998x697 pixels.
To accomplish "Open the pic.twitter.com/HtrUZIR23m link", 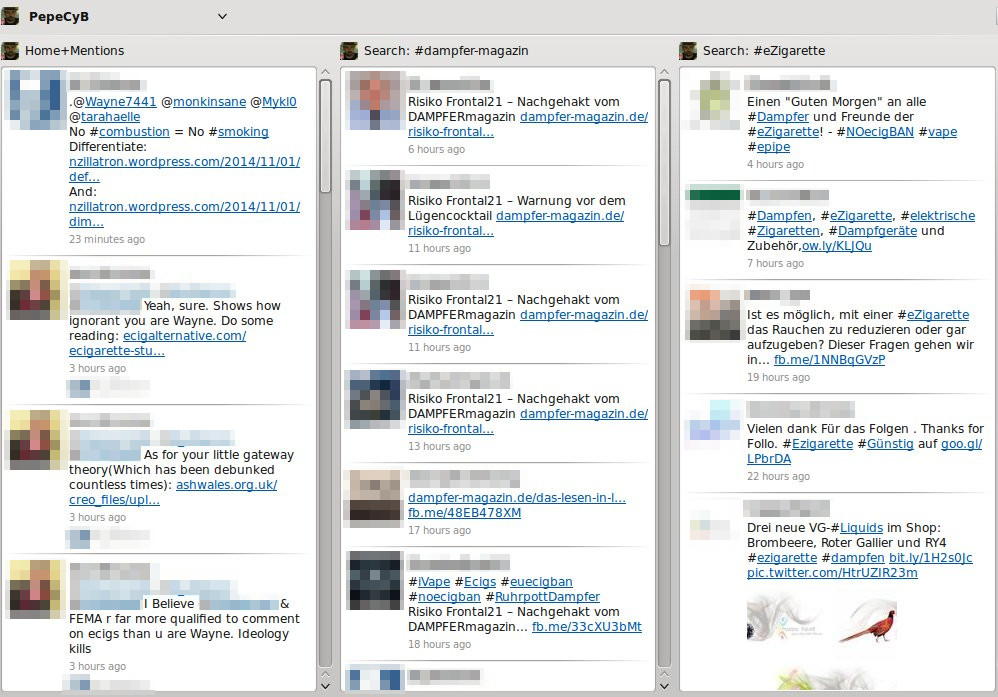I will (832, 573).
